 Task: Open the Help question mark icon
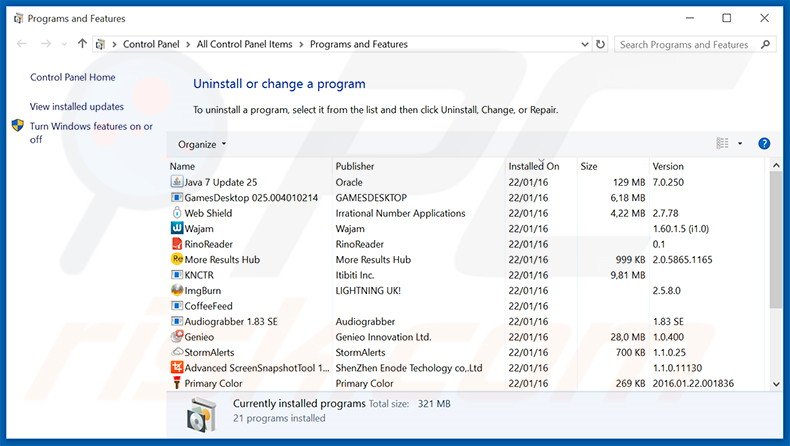[764, 144]
